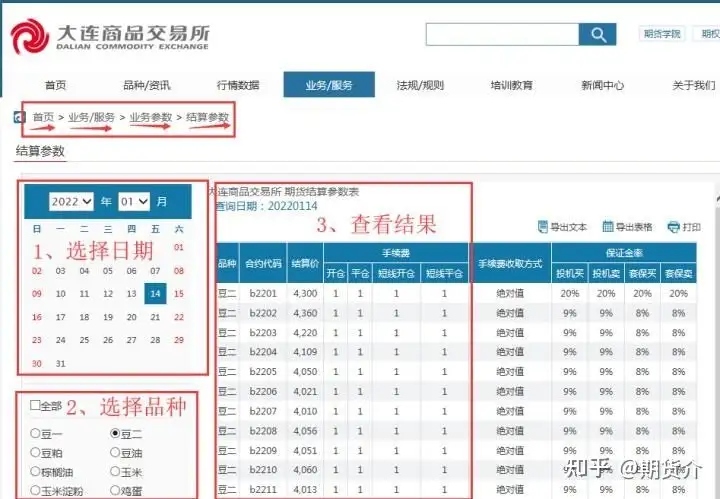This screenshot has width=720, height=499.
Task: Select the 豆一 radio button
Action: click(35, 433)
